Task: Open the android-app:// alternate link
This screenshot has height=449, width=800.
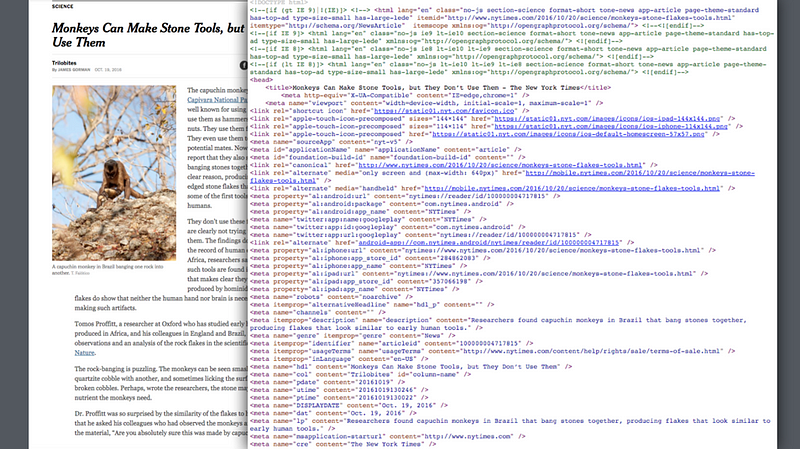Action: (489, 242)
